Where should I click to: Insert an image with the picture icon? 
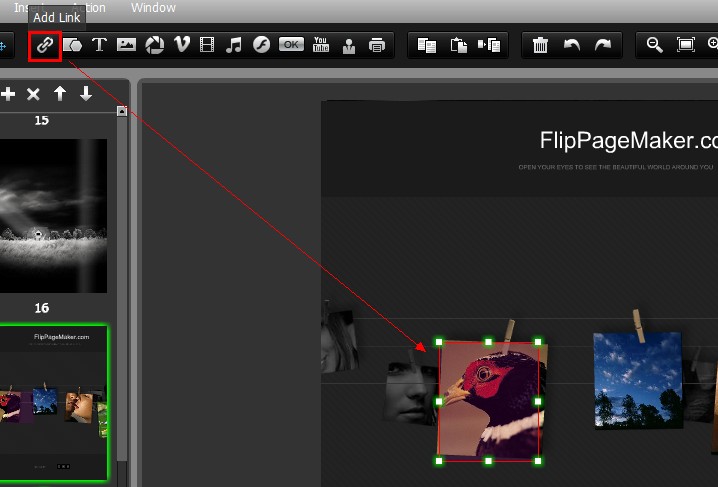point(126,45)
